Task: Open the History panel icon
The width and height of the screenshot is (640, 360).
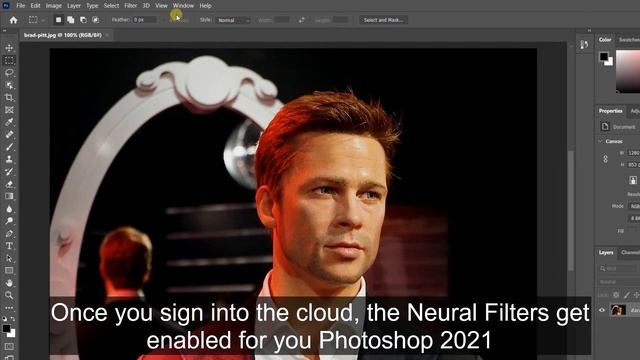Action: click(x=584, y=45)
